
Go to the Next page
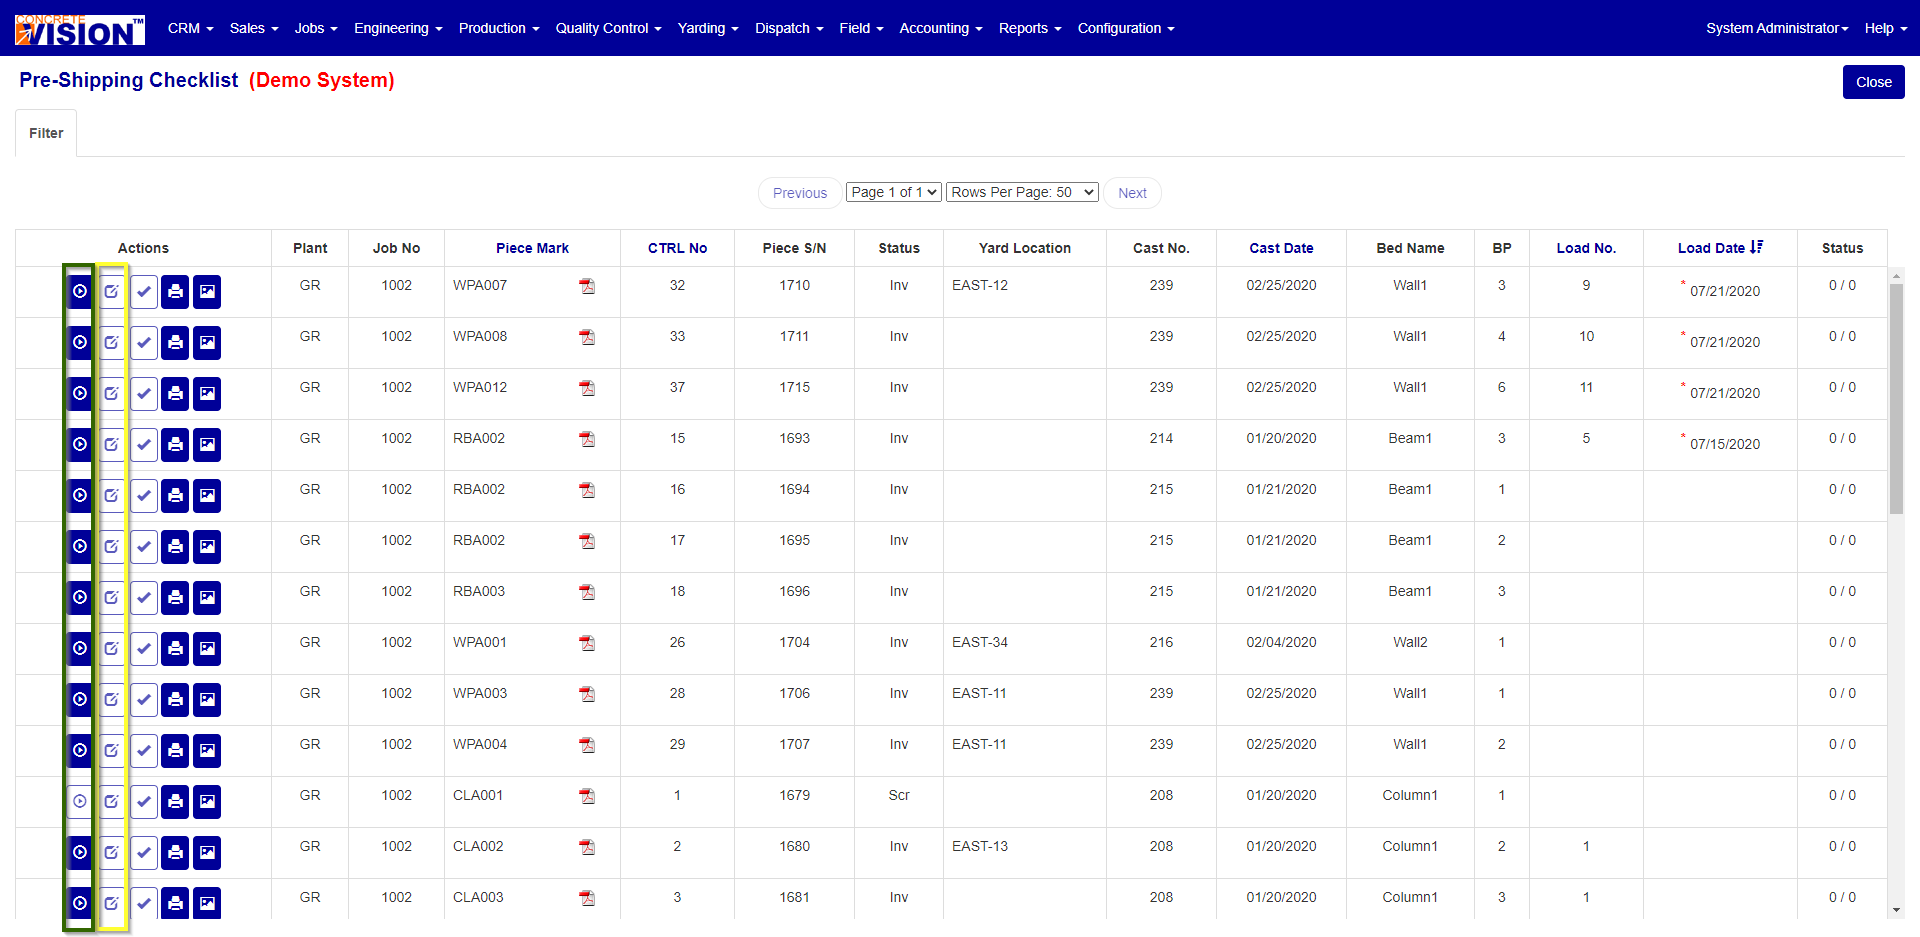[x=1132, y=193]
